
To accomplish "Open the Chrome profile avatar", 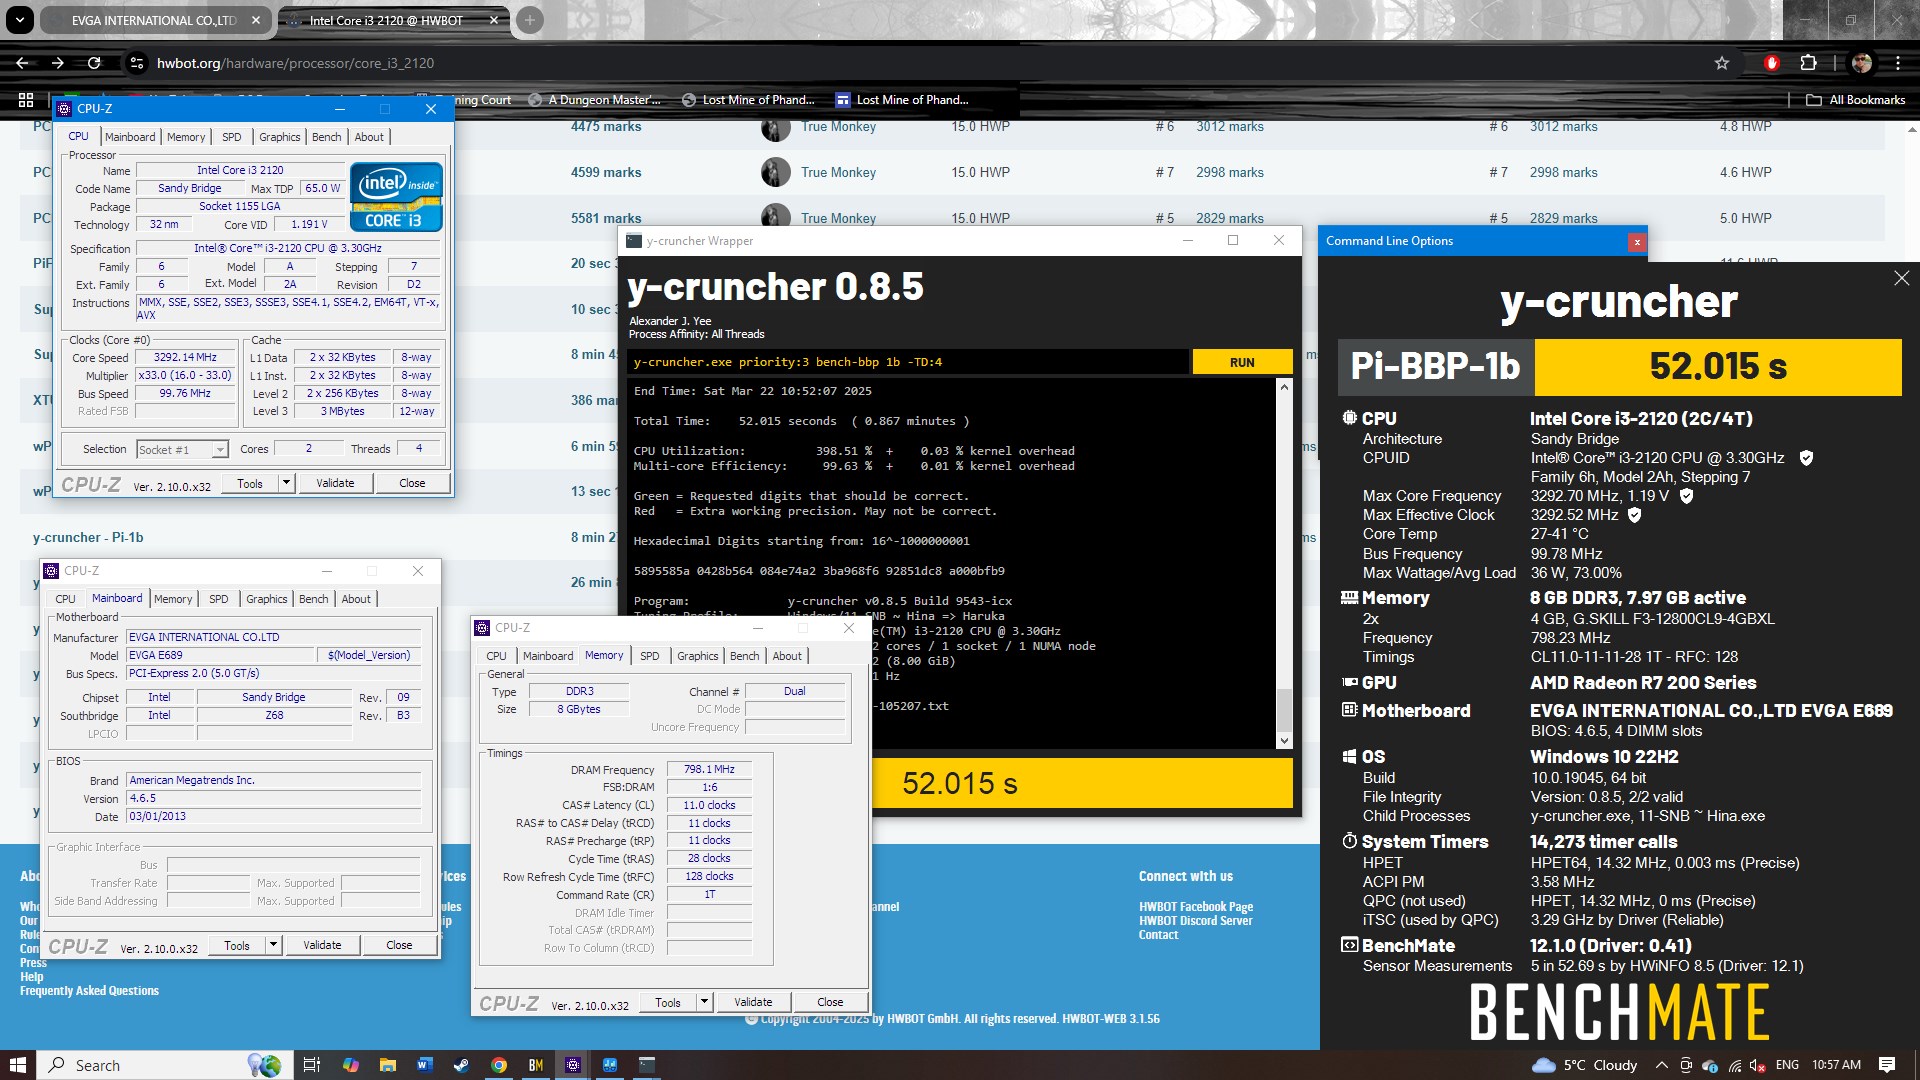I will 1861,63.
